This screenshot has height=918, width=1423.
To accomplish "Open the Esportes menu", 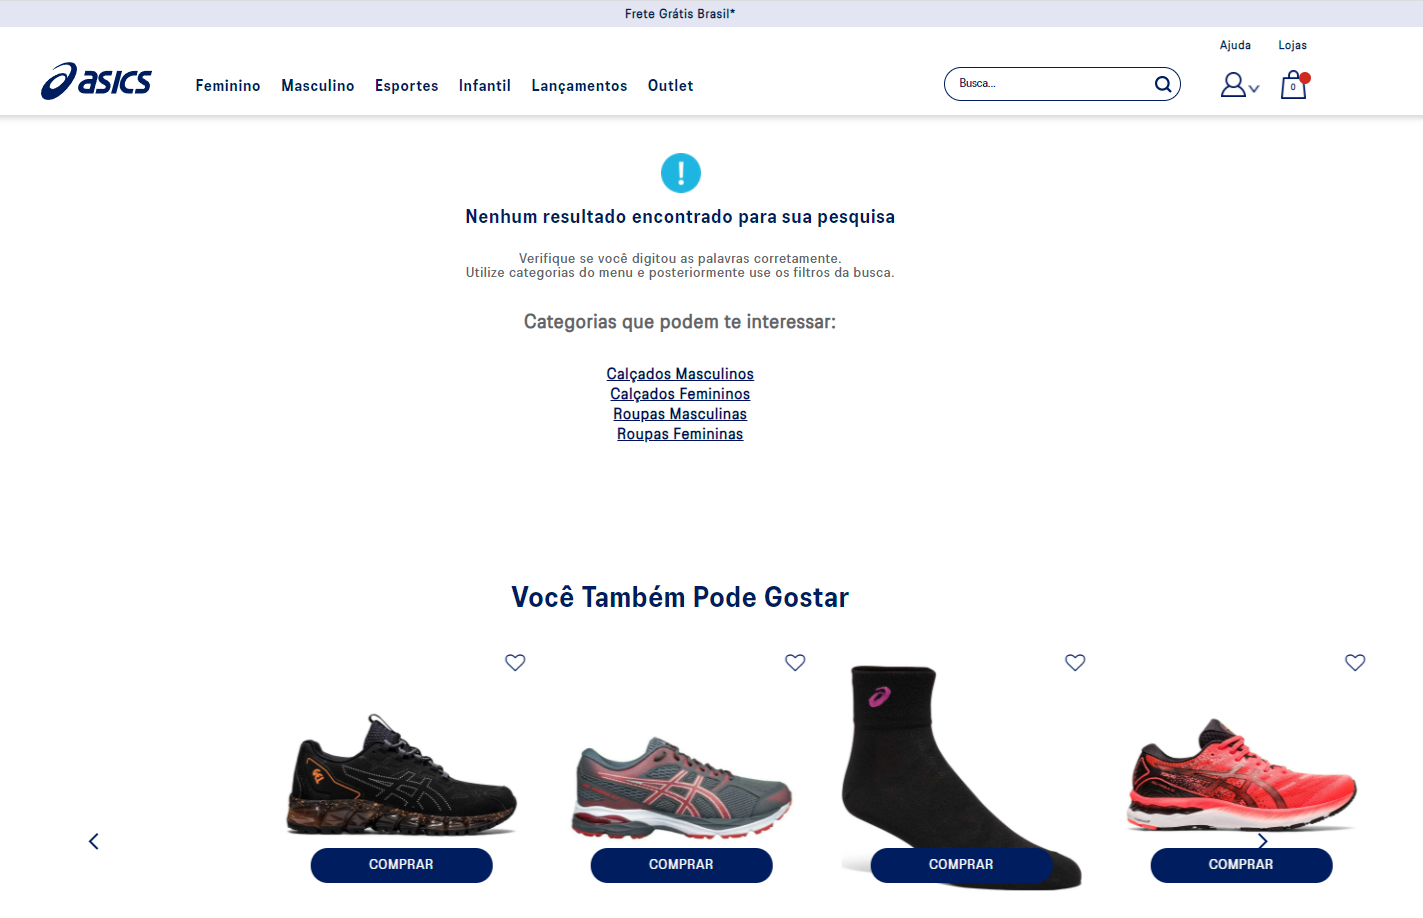I will pyautogui.click(x=407, y=86).
